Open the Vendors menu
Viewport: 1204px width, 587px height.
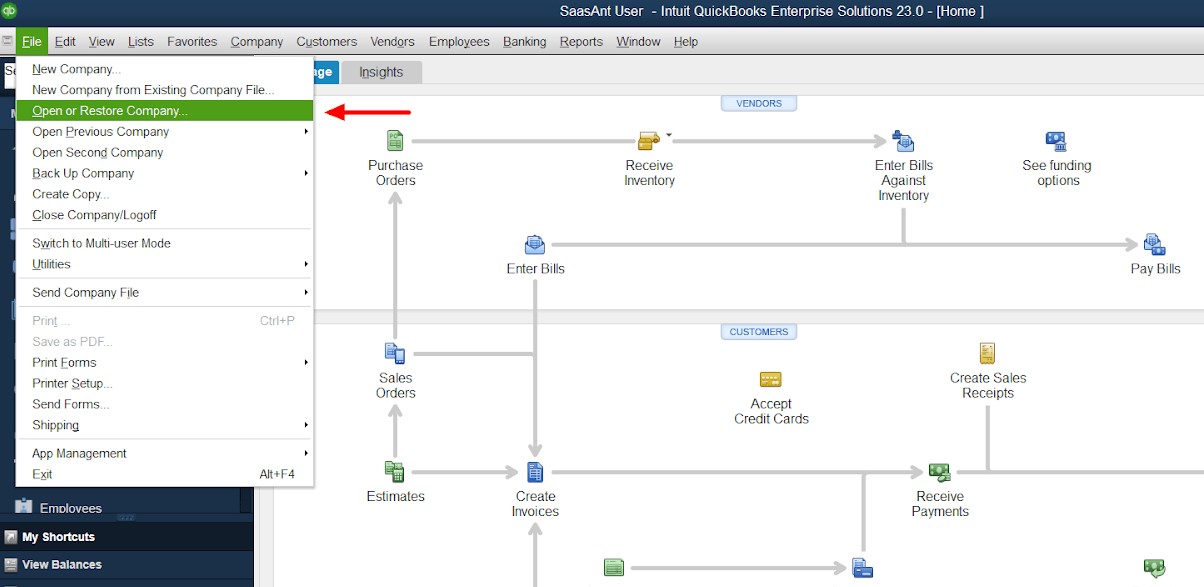tap(393, 42)
